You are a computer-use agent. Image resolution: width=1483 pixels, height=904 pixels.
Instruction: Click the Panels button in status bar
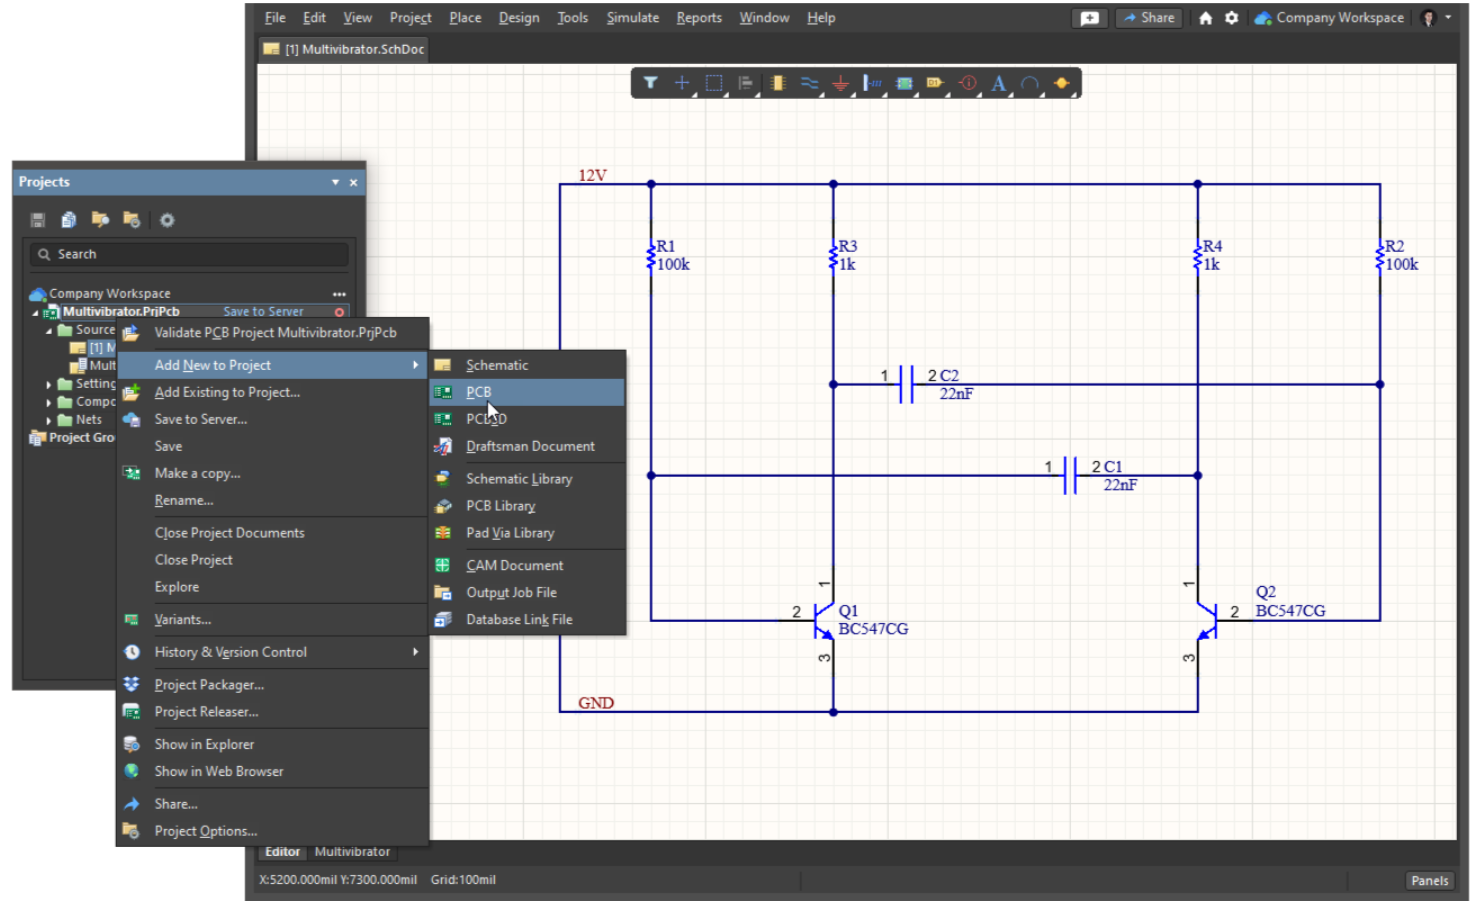click(1429, 880)
